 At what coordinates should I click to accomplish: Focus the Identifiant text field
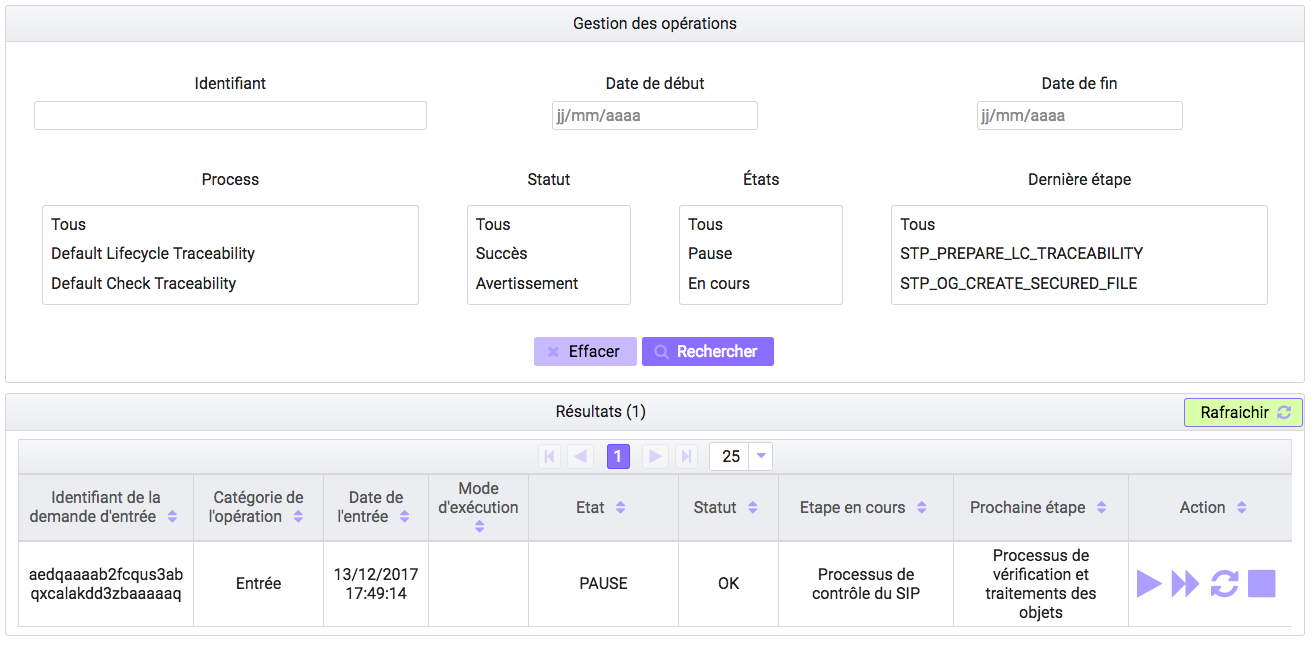coord(230,116)
